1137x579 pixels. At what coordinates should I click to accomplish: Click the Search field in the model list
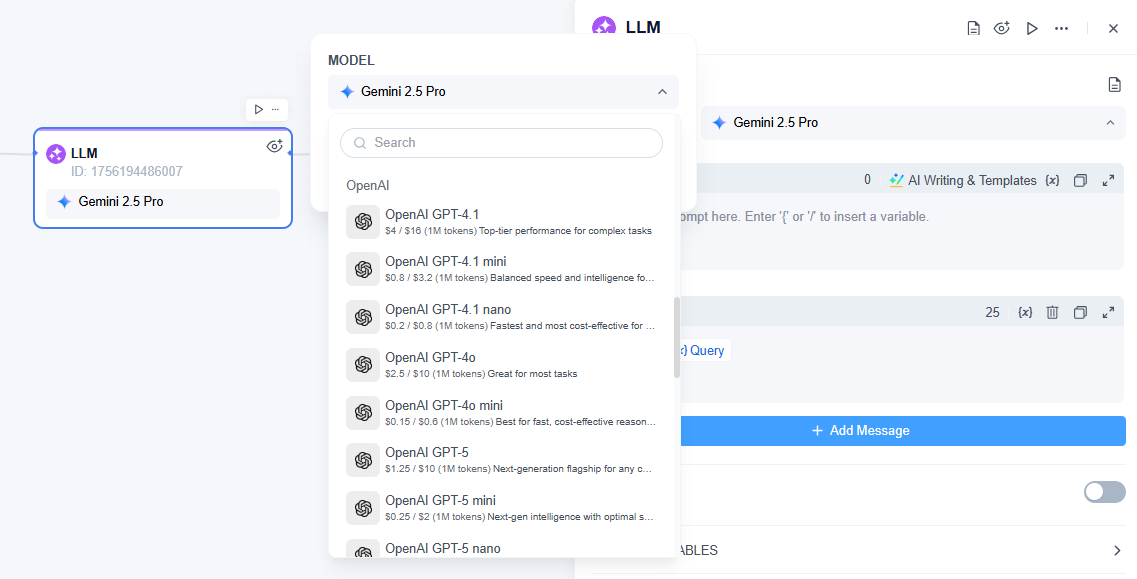coord(502,143)
